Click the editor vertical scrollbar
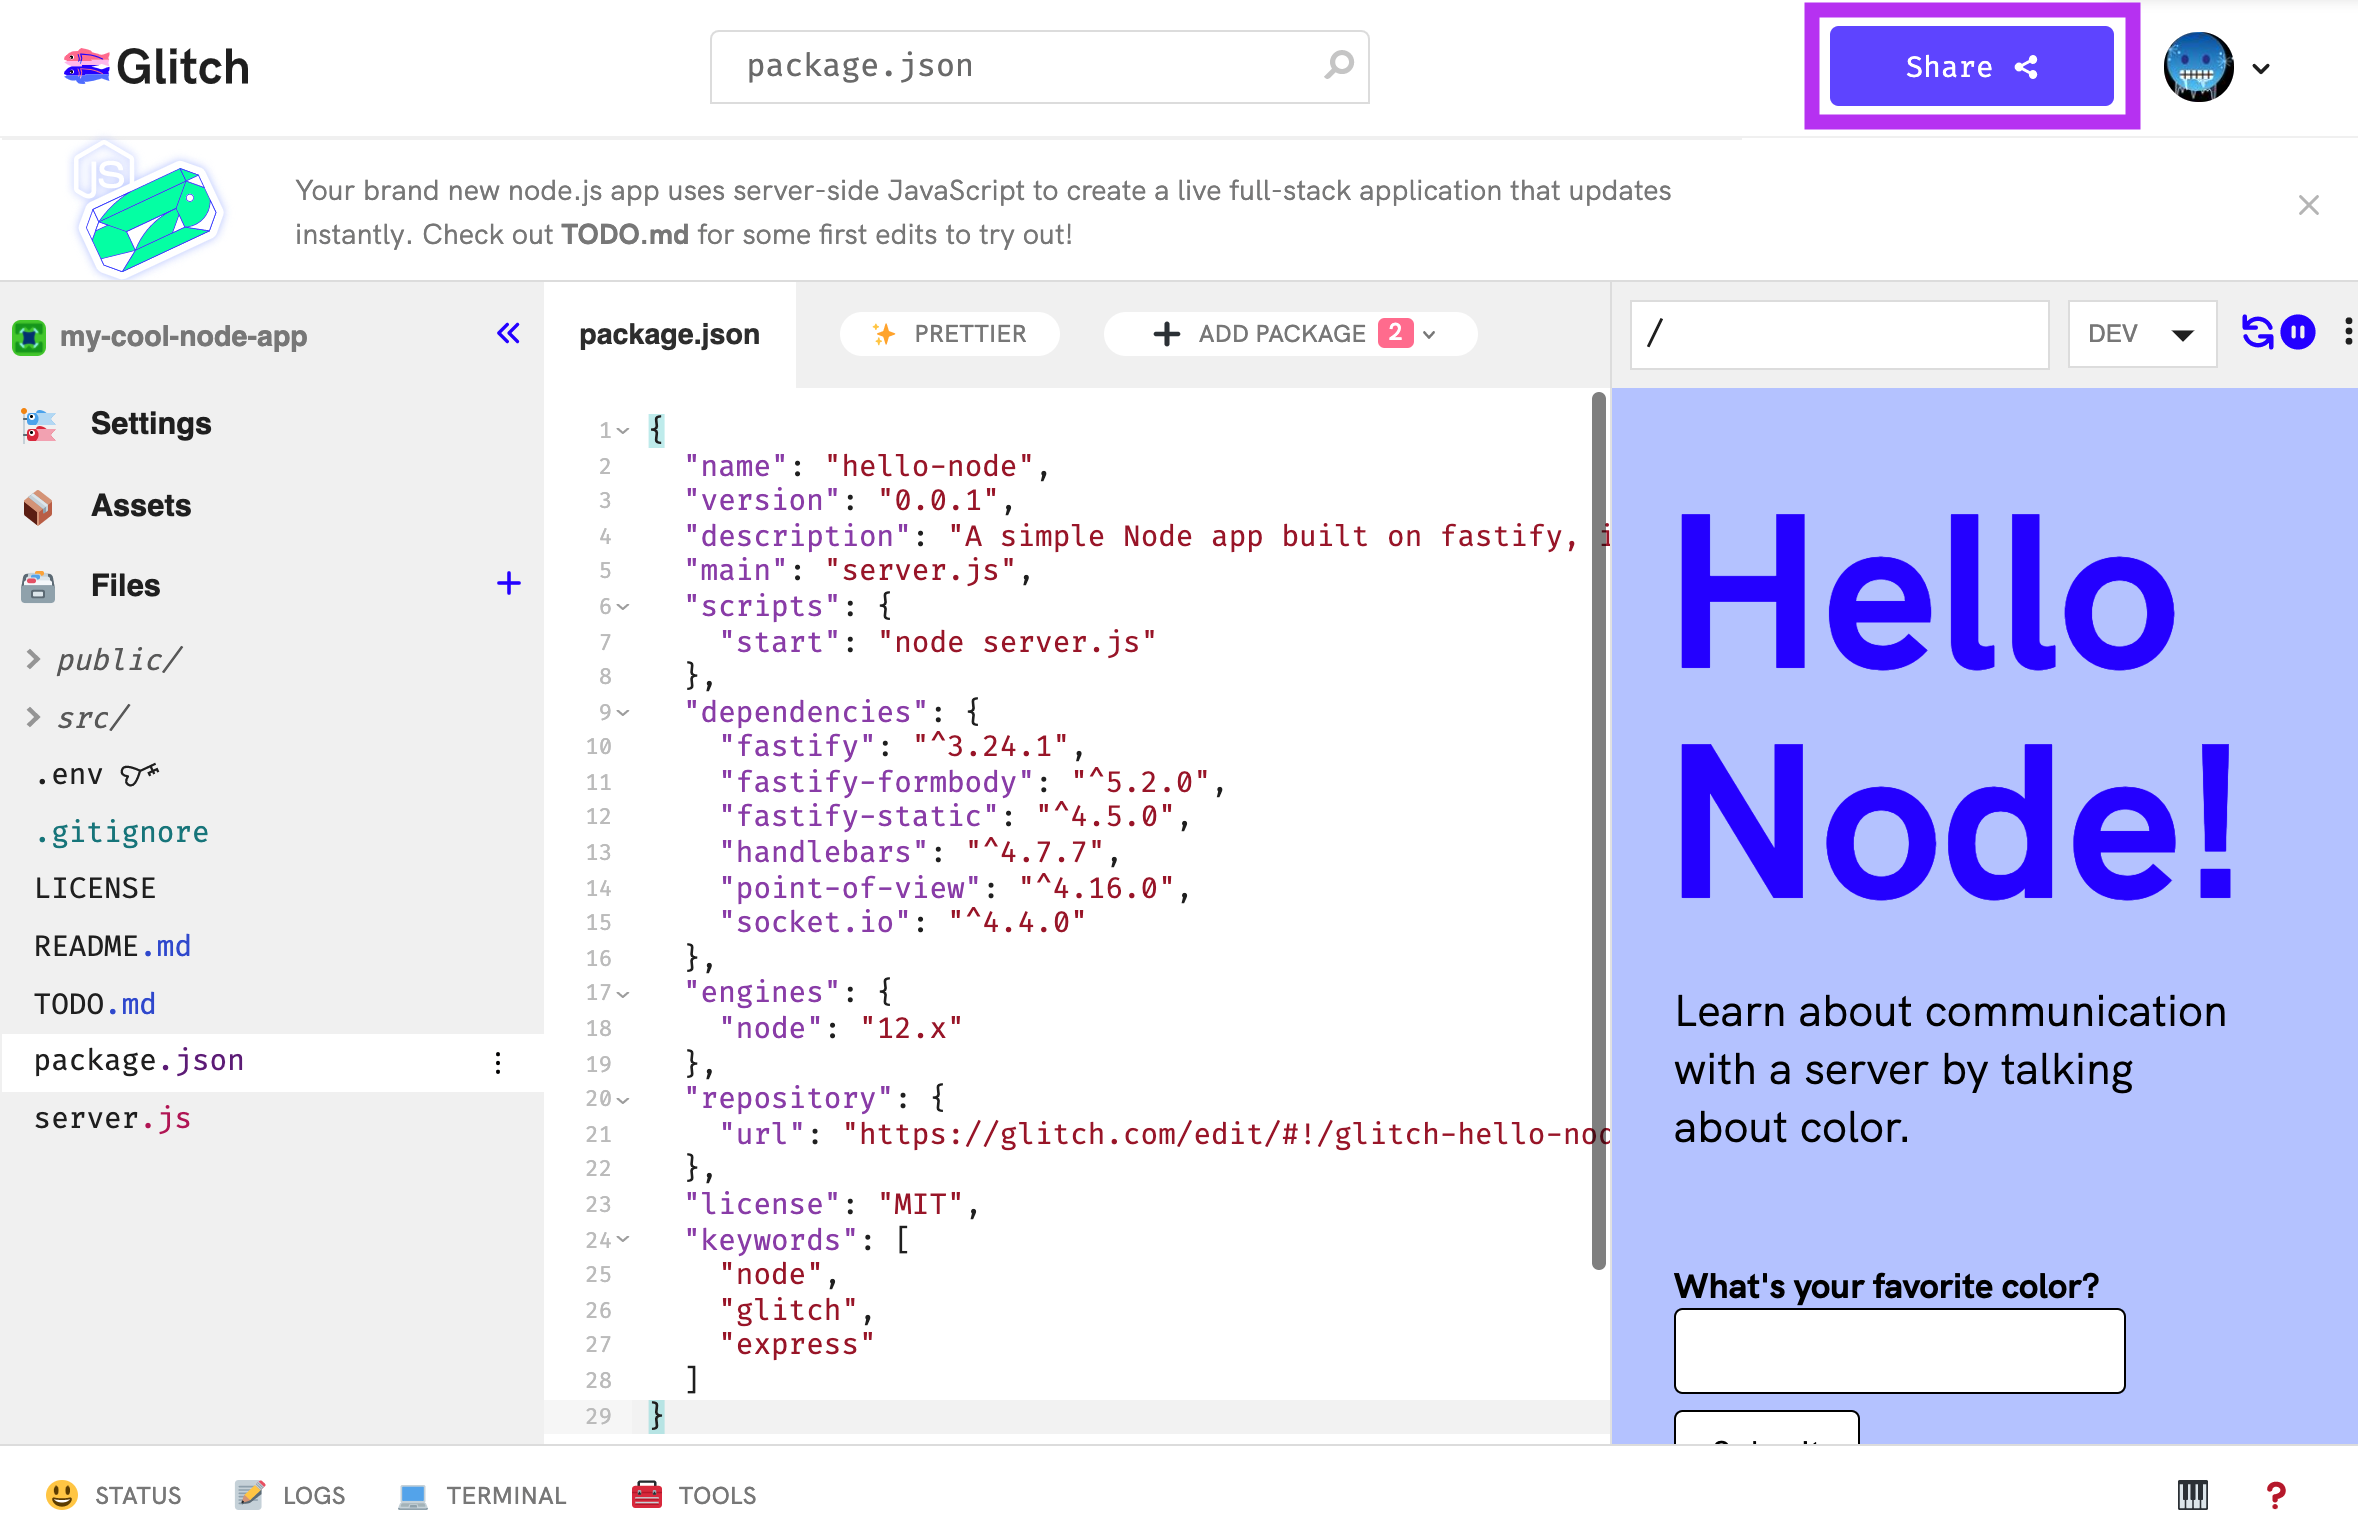Image resolution: width=2358 pixels, height=1534 pixels. [x=1598, y=830]
